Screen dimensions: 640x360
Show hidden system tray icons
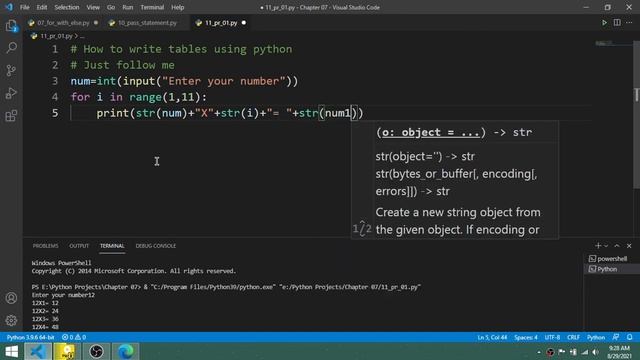click(x=539, y=352)
